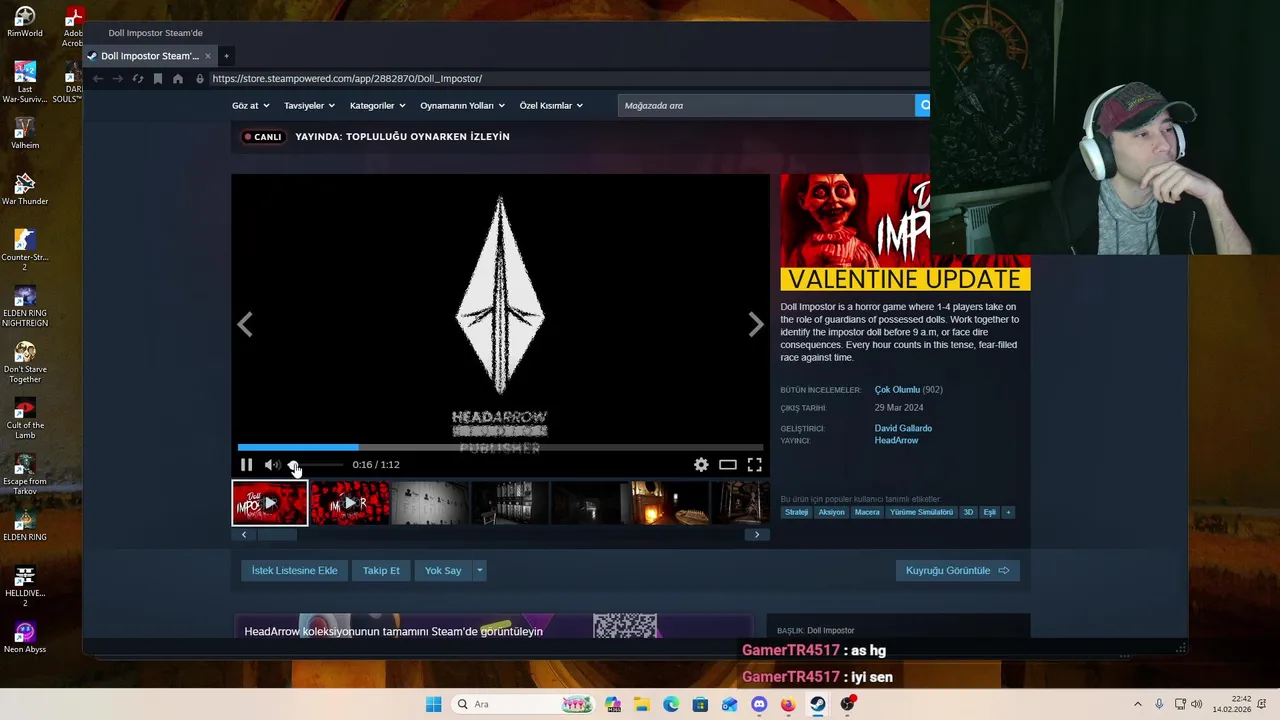
Task: Open a new tab with the plus
Action: (226, 56)
